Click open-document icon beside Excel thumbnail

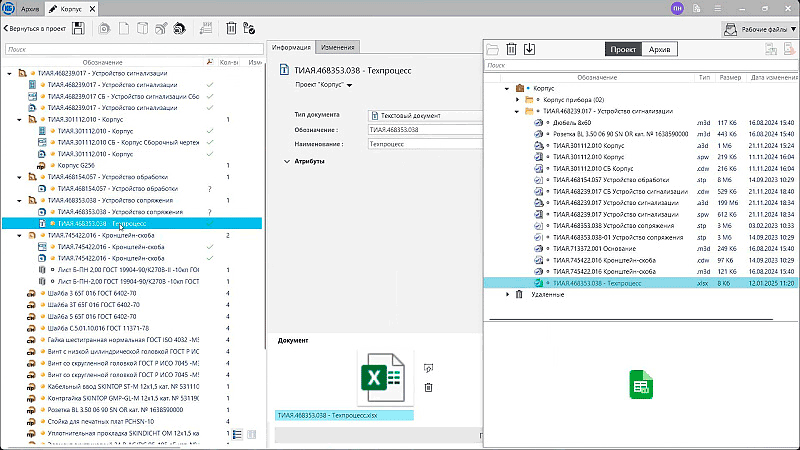429,368
